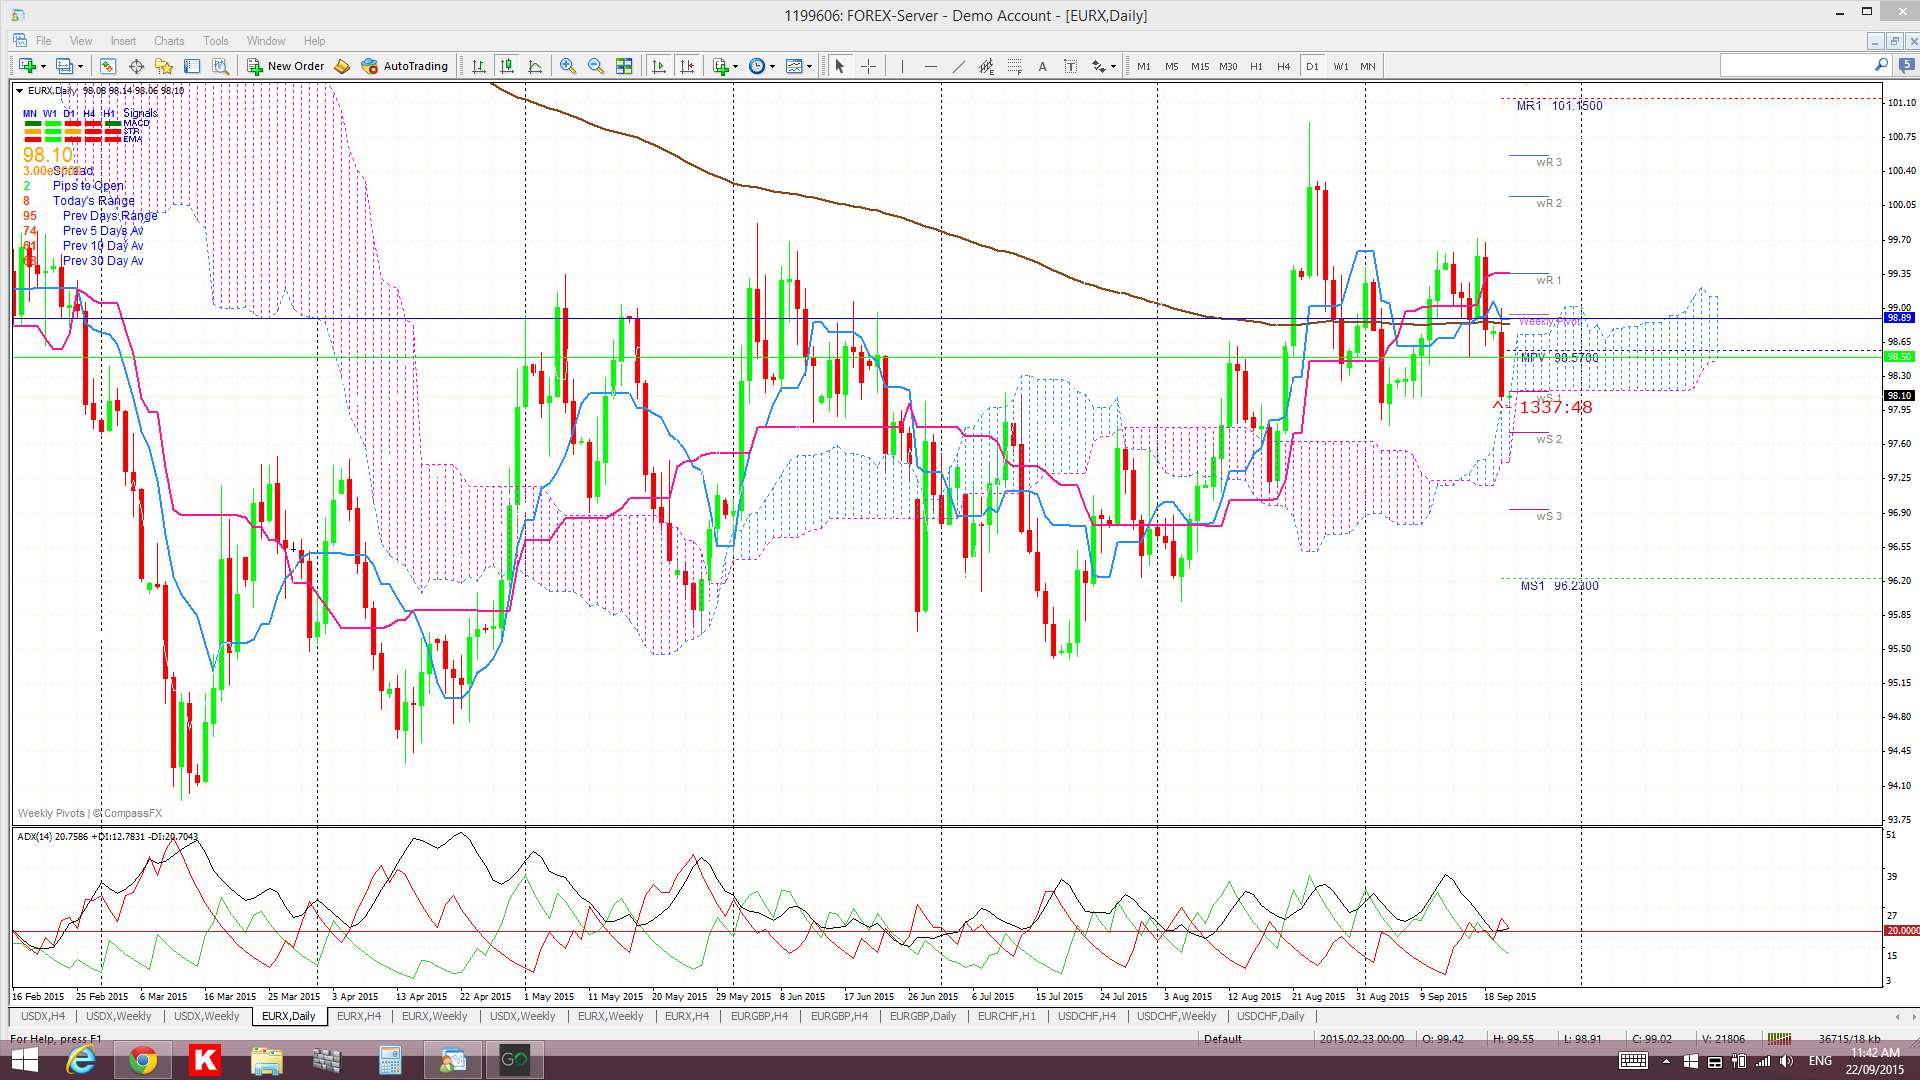Viewport: 1920px width, 1080px height.
Task: Switch to the EURGBP,Daily chart tab
Action: (923, 1016)
